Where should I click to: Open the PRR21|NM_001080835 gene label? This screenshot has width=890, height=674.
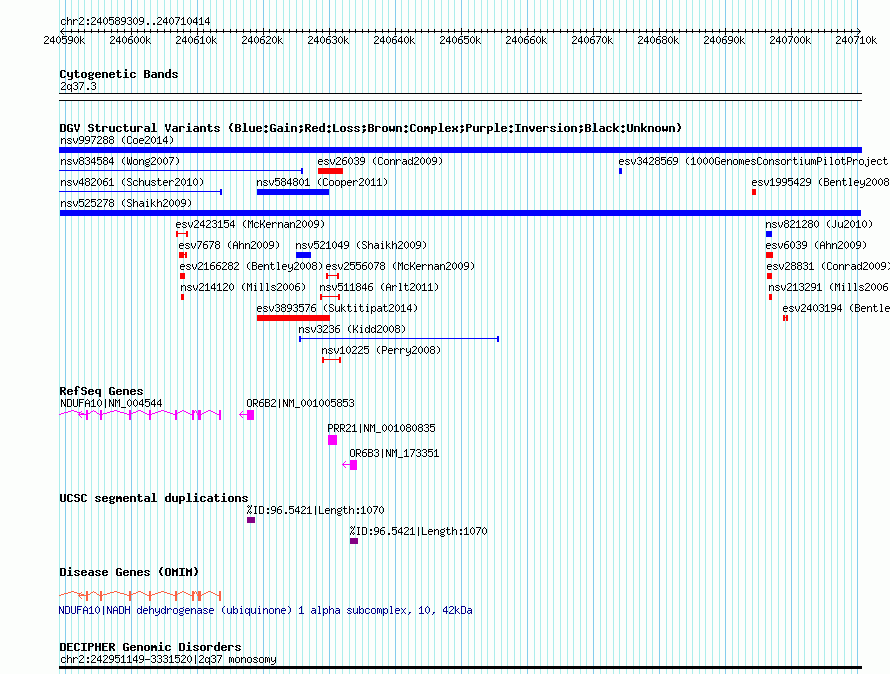(x=381, y=428)
